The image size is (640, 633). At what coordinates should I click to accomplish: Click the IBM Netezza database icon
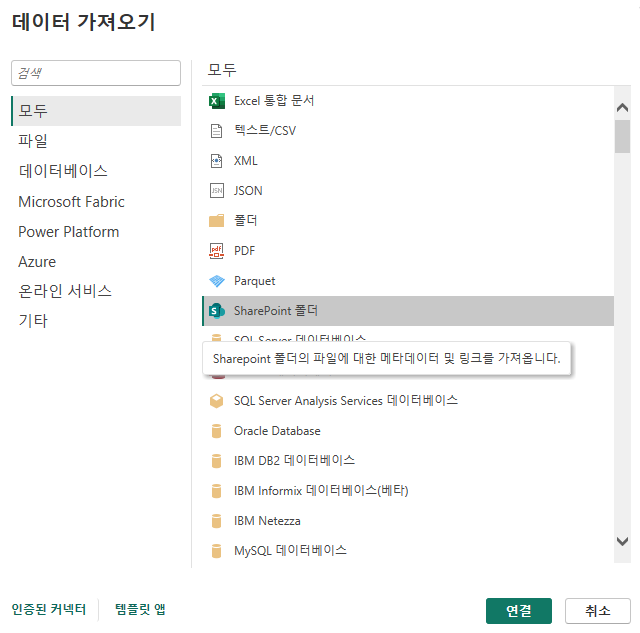coord(216,521)
